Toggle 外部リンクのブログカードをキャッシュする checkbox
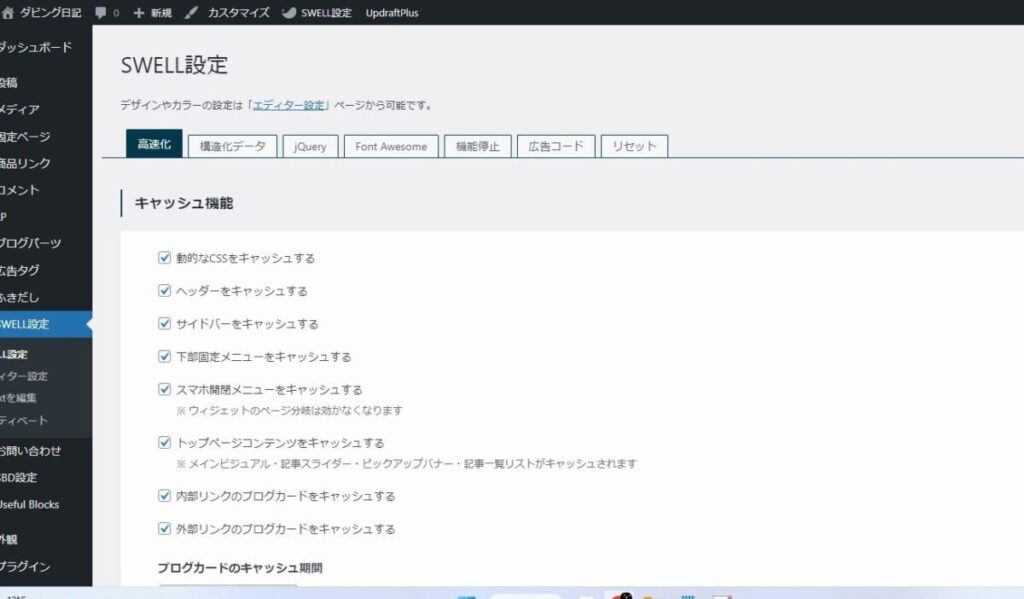Screen dimensions: 1024x599 coord(165,528)
